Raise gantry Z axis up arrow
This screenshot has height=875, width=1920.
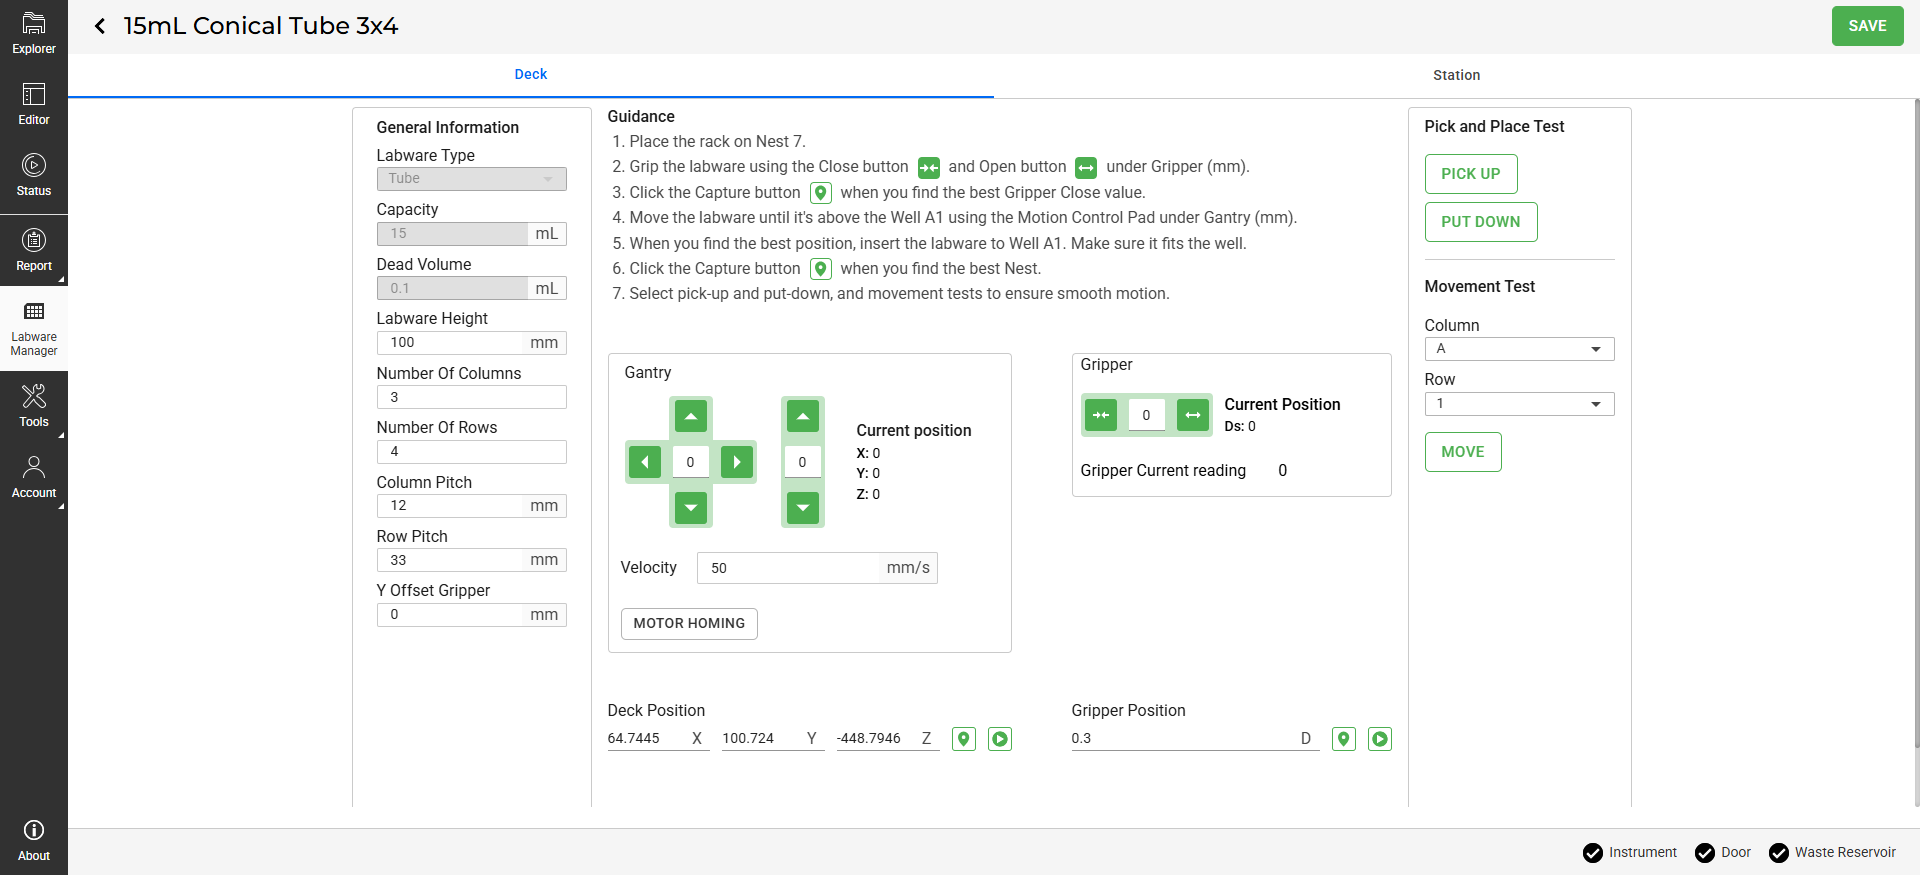tap(803, 416)
